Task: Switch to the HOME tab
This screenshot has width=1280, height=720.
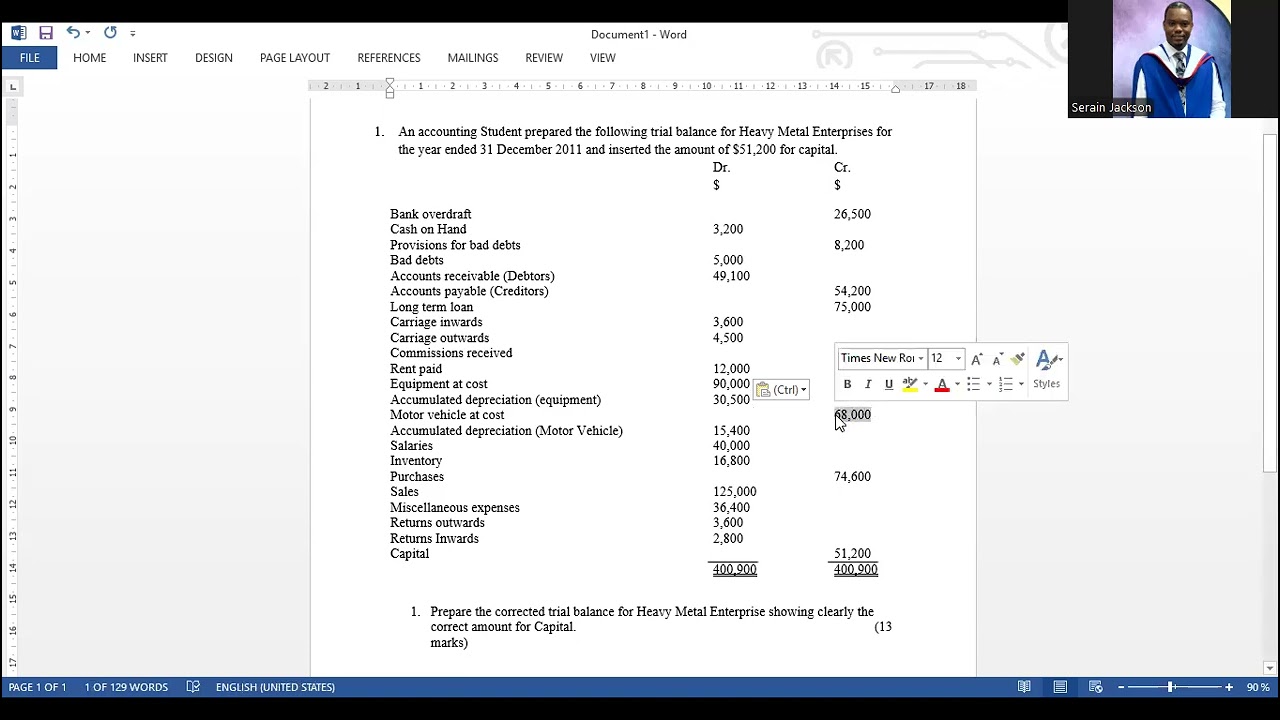Action: pos(89,58)
